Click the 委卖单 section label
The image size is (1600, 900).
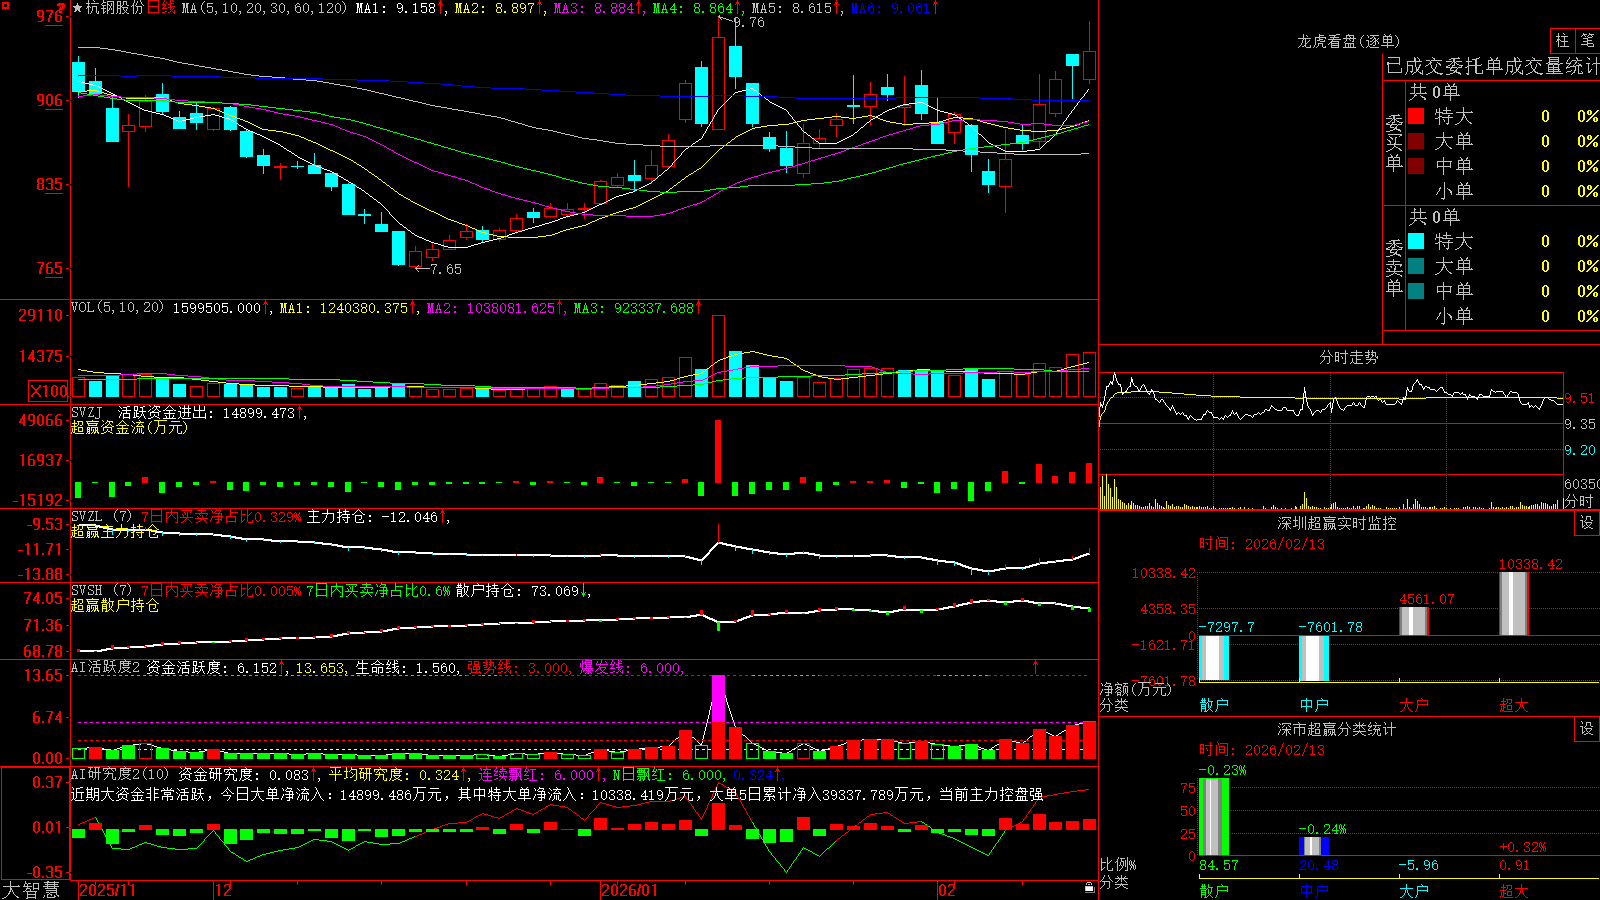click(x=1394, y=266)
